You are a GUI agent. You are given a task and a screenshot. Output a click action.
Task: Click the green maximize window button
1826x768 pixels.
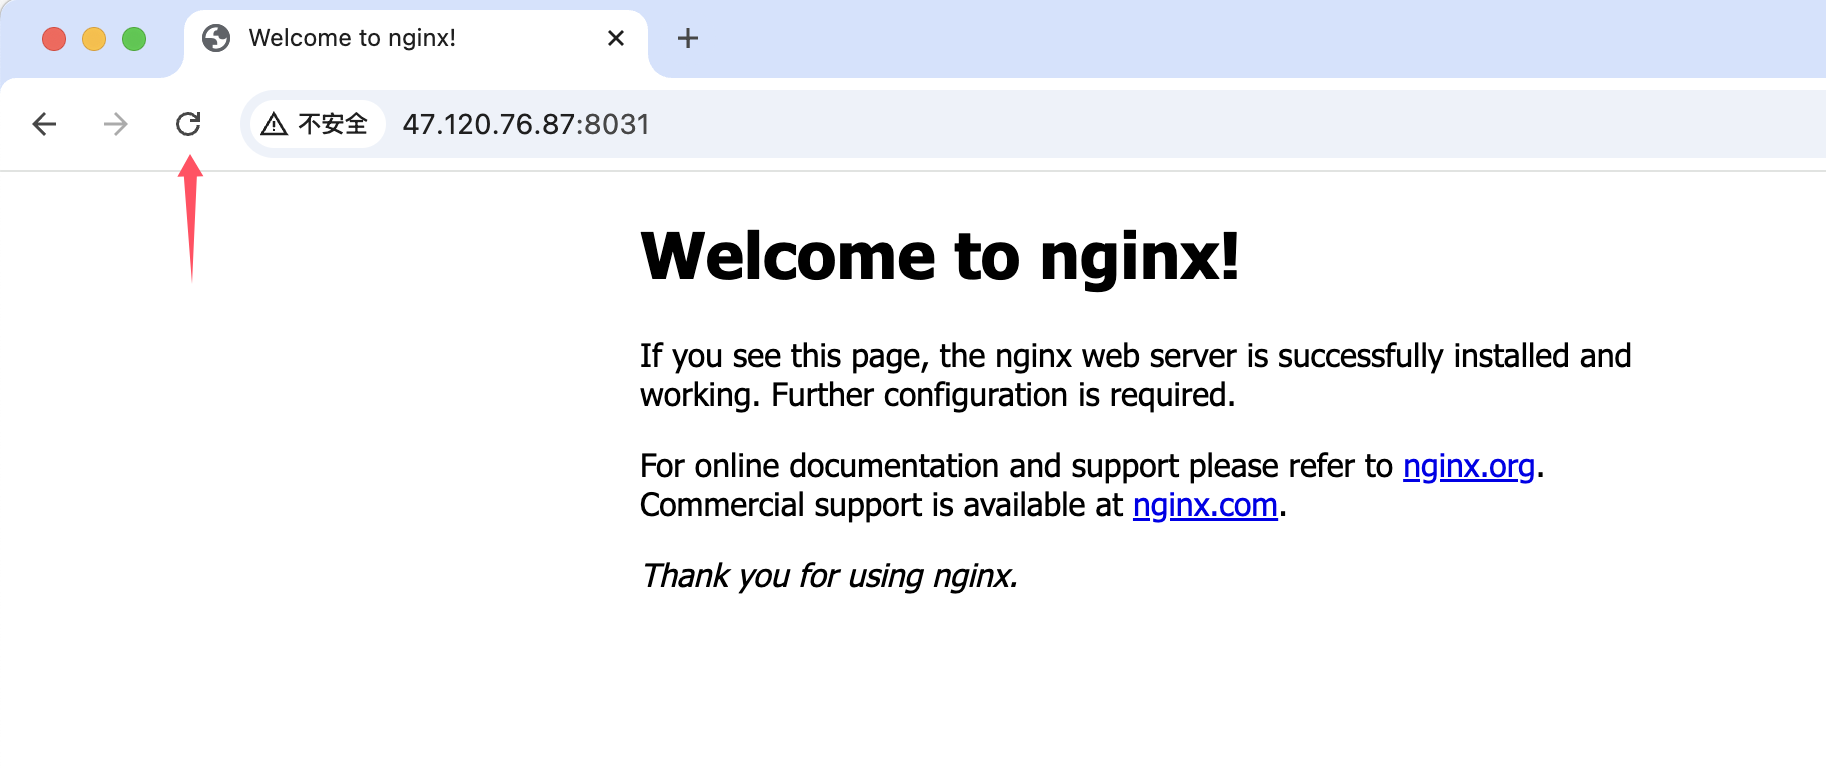[134, 39]
